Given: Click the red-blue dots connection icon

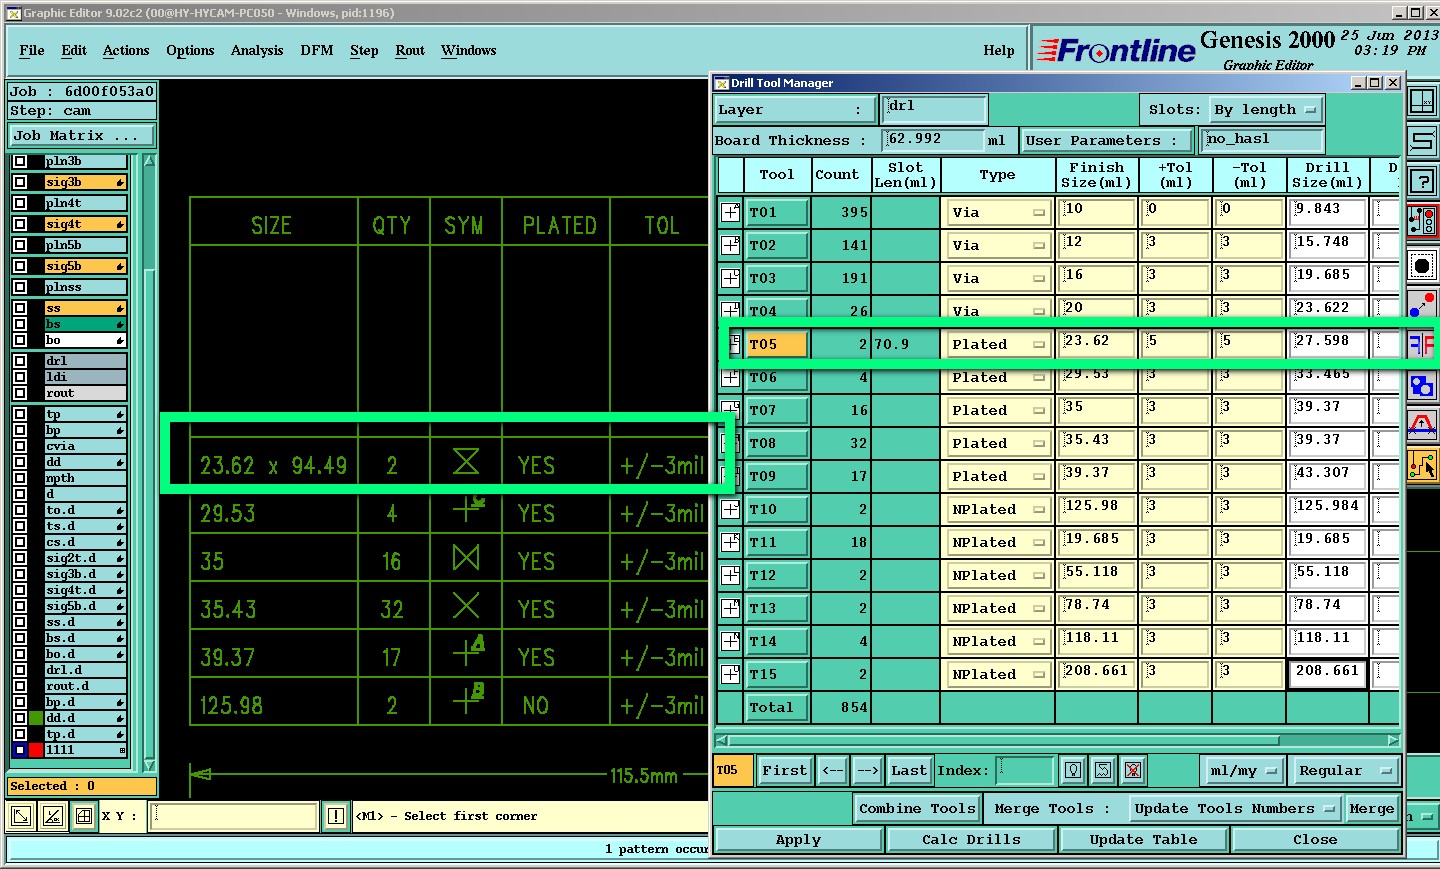Looking at the screenshot, I should click(1422, 304).
